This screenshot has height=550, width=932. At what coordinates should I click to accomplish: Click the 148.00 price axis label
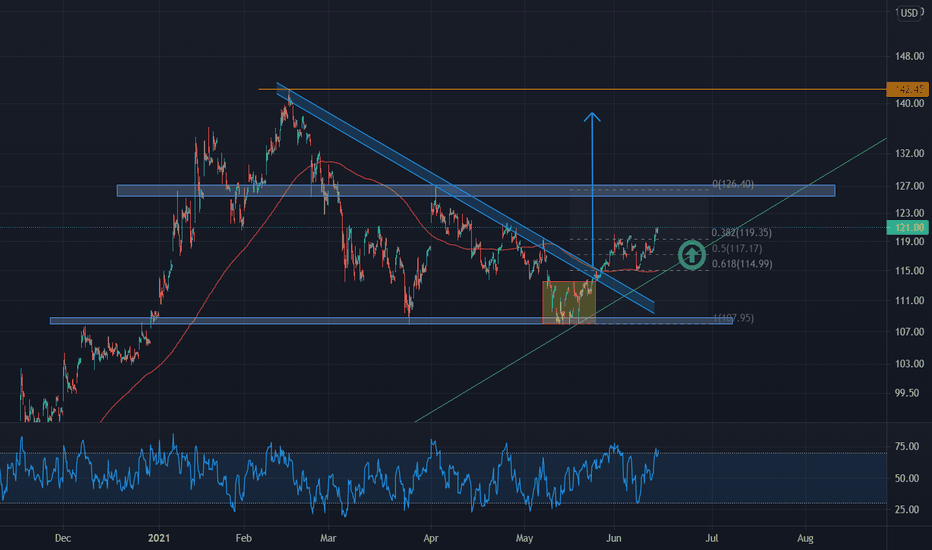pyautogui.click(x=909, y=56)
